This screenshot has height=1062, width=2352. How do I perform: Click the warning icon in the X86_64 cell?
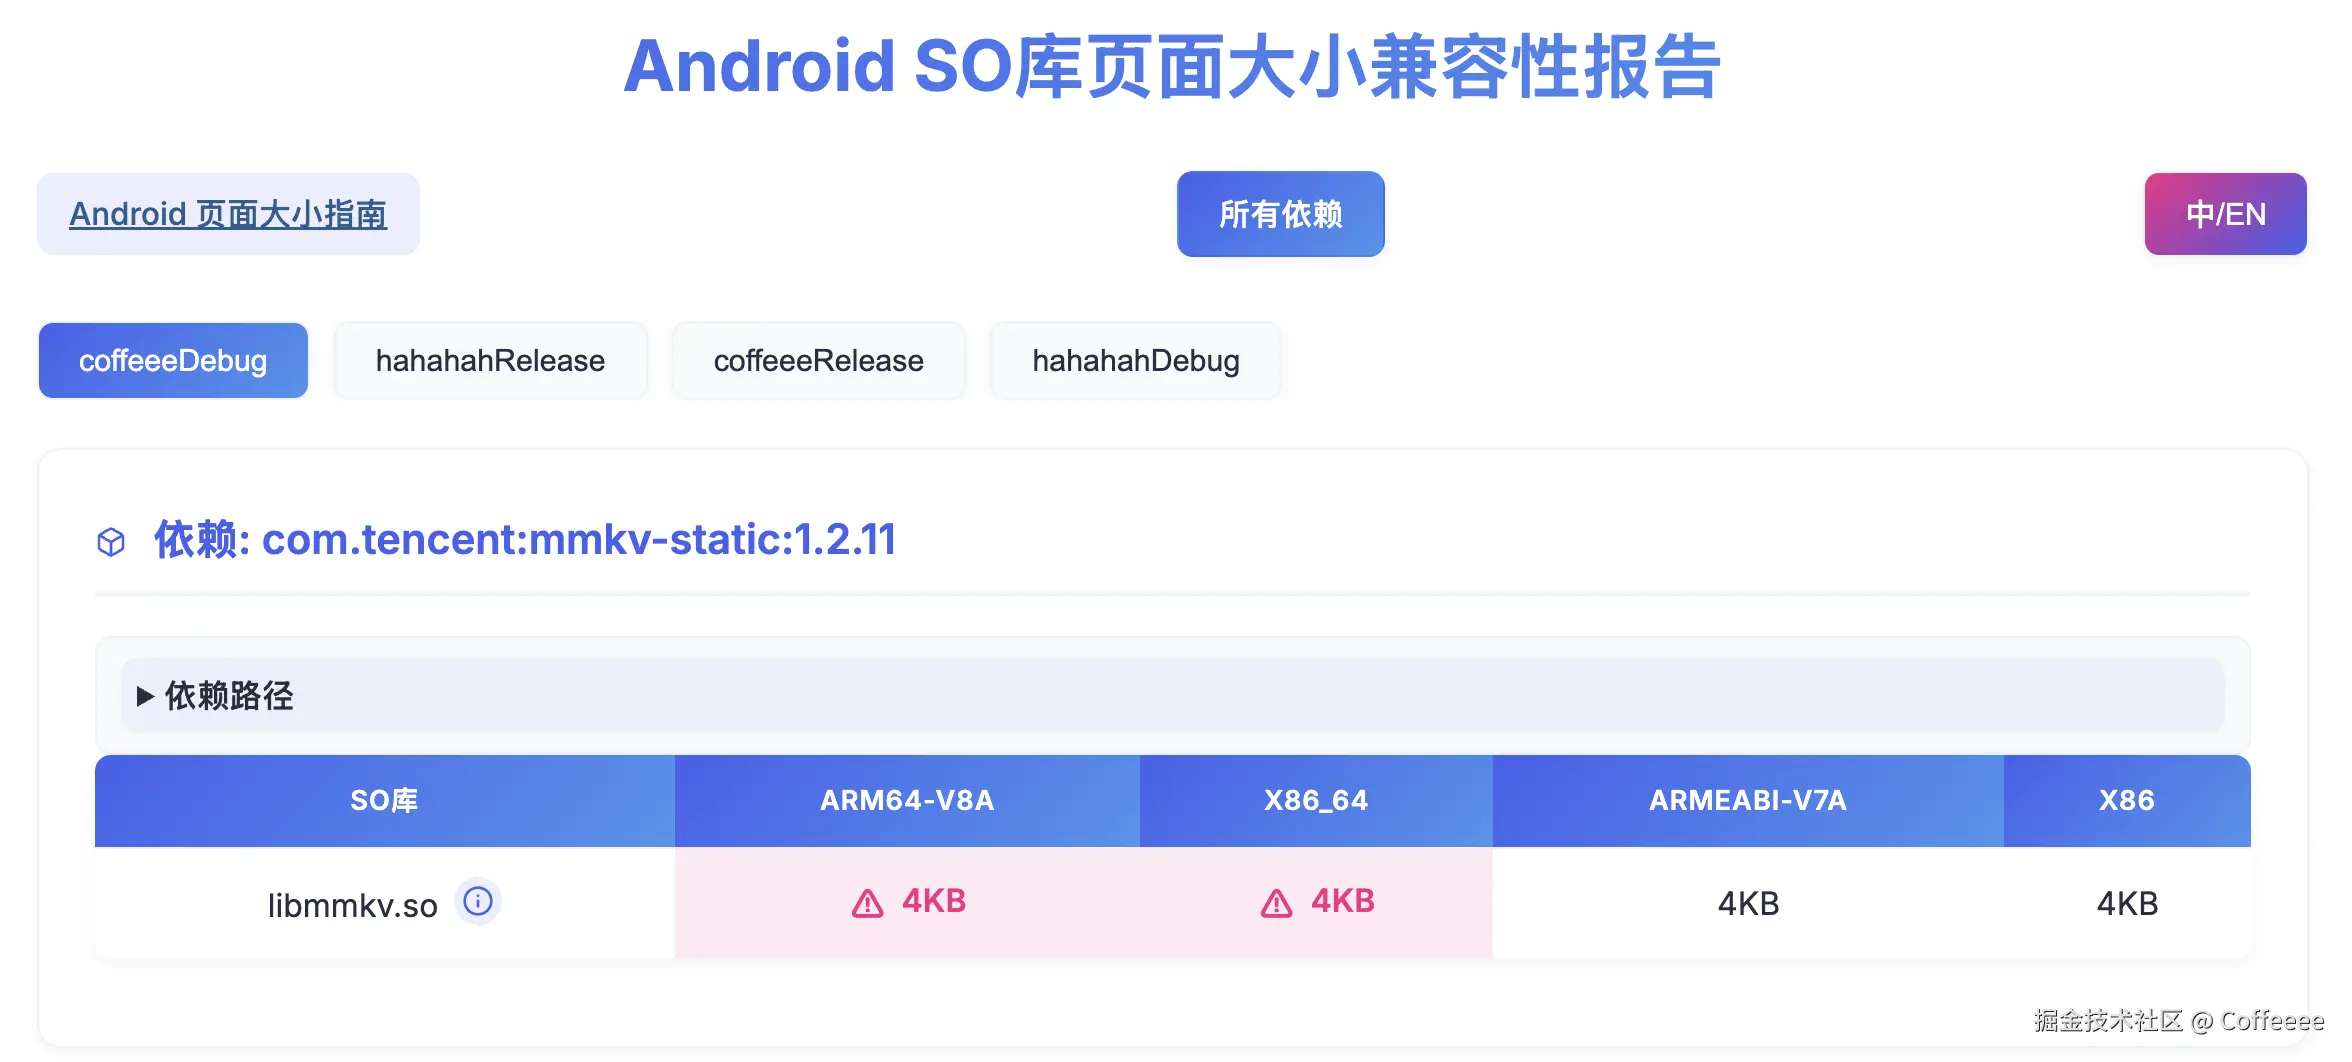1276,904
